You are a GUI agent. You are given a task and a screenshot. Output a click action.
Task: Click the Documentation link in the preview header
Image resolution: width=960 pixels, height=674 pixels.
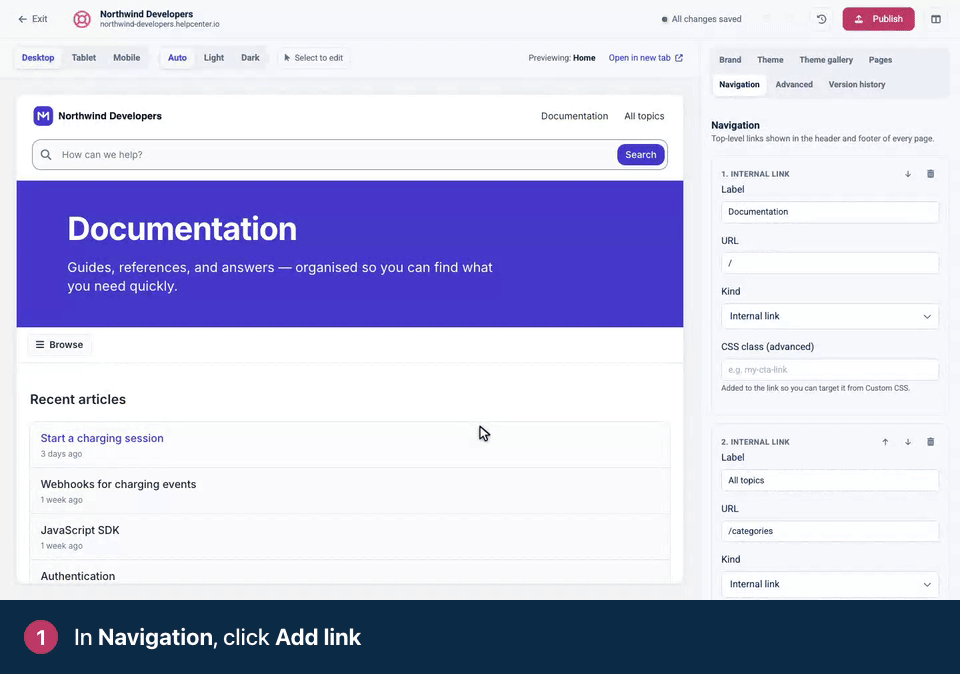[574, 116]
